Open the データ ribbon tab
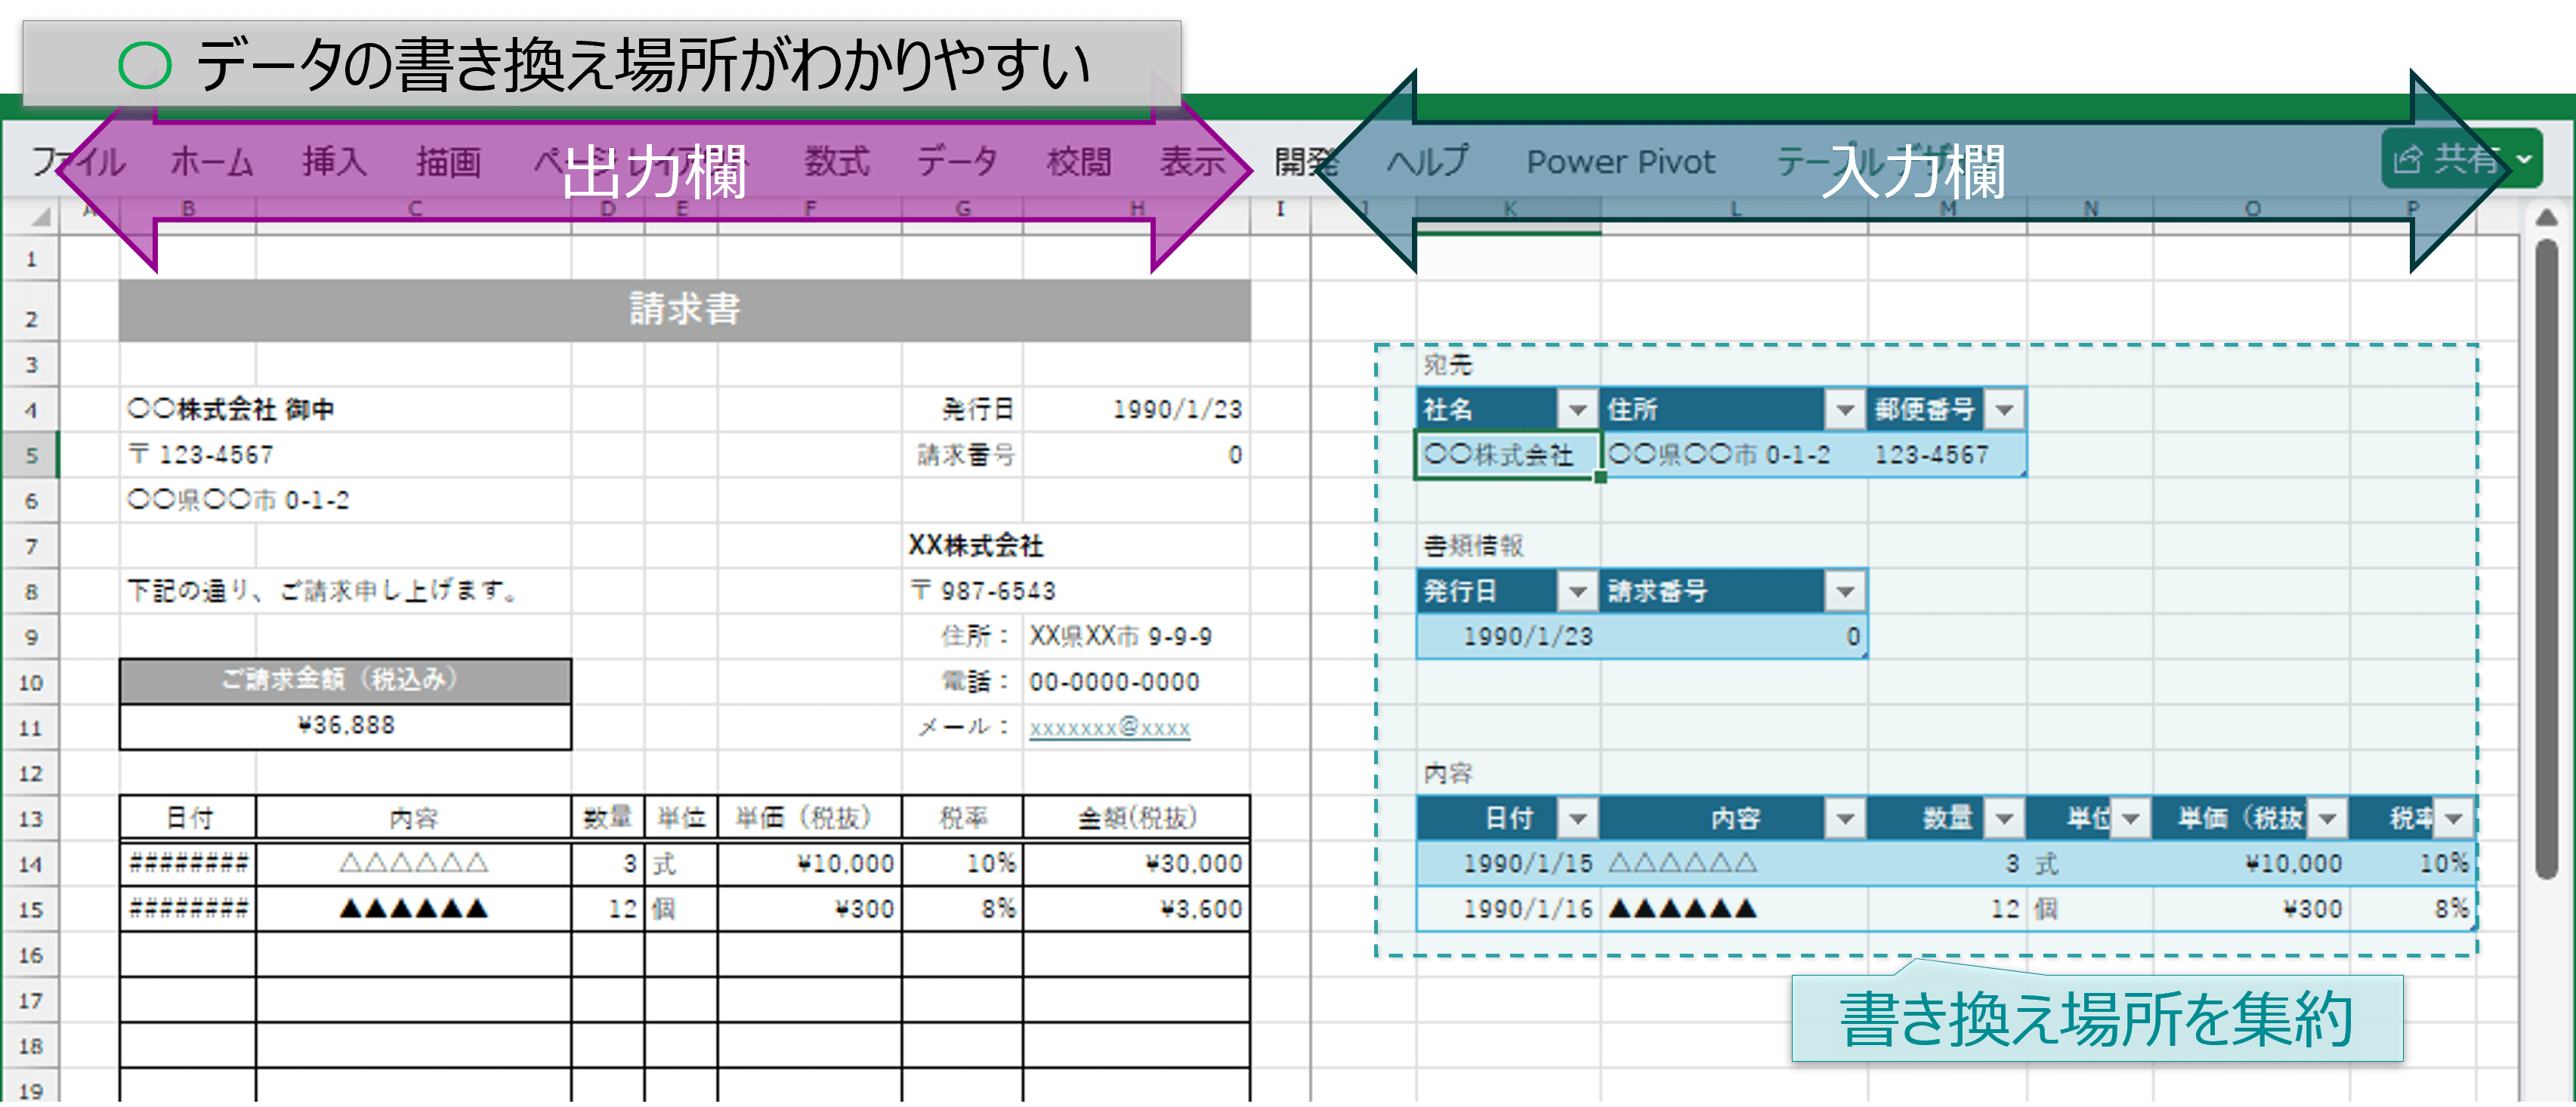 click(958, 161)
